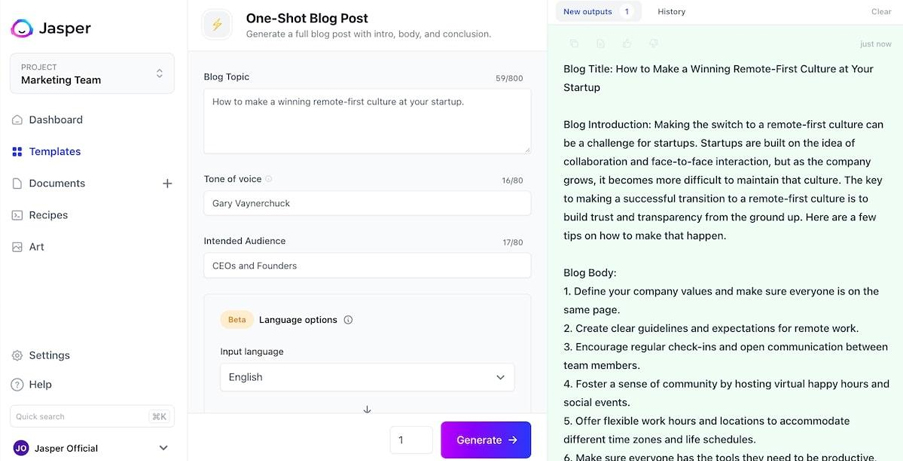Give the output a thumbs up

(627, 44)
